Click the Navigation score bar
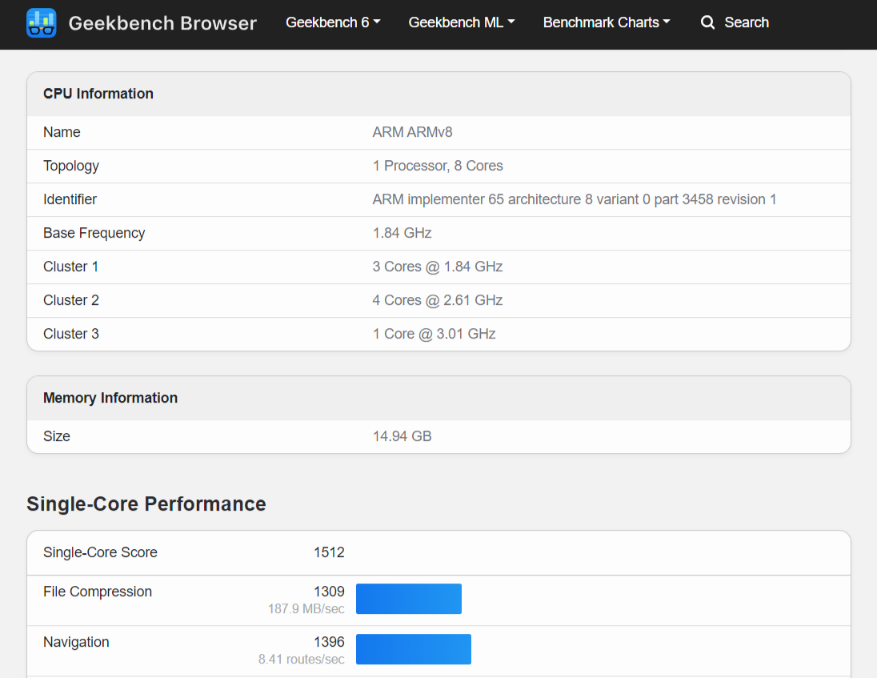 point(413,649)
